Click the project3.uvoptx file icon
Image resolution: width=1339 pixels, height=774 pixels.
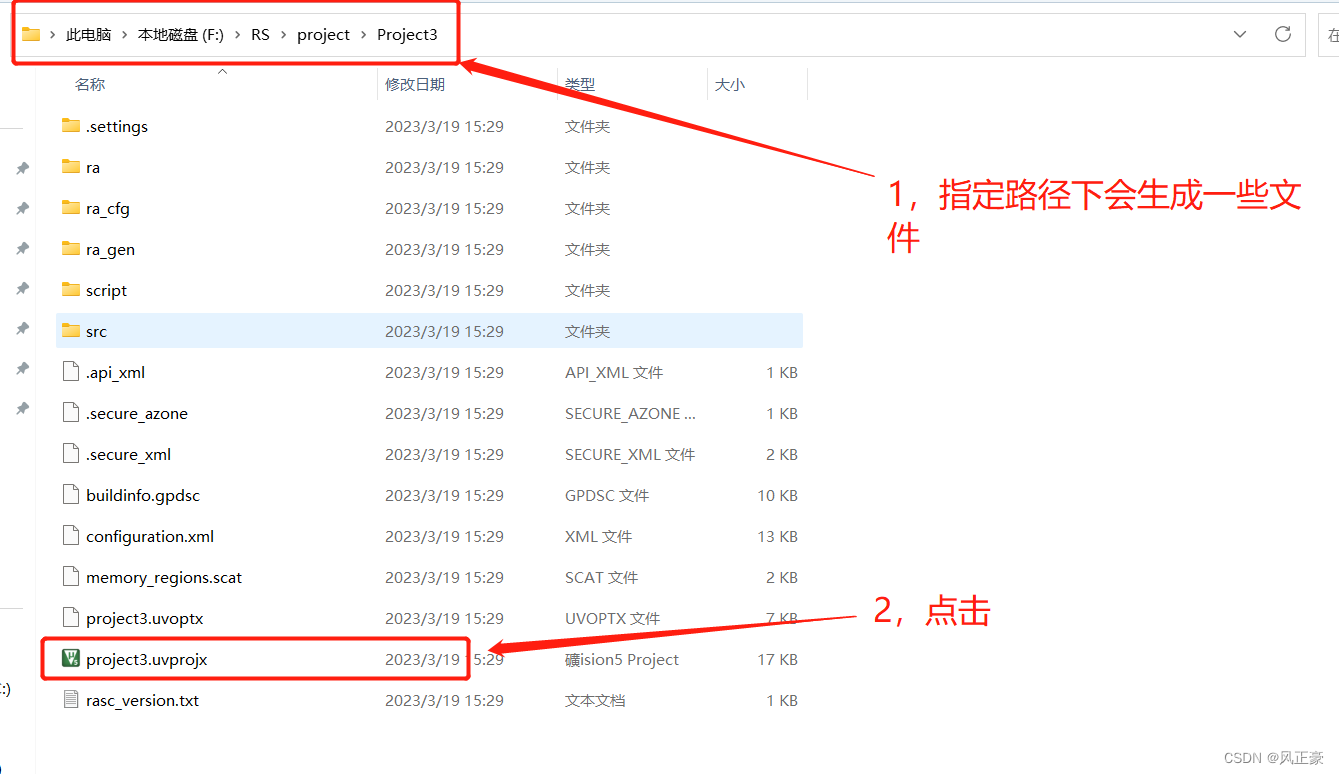tap(70, 618)
